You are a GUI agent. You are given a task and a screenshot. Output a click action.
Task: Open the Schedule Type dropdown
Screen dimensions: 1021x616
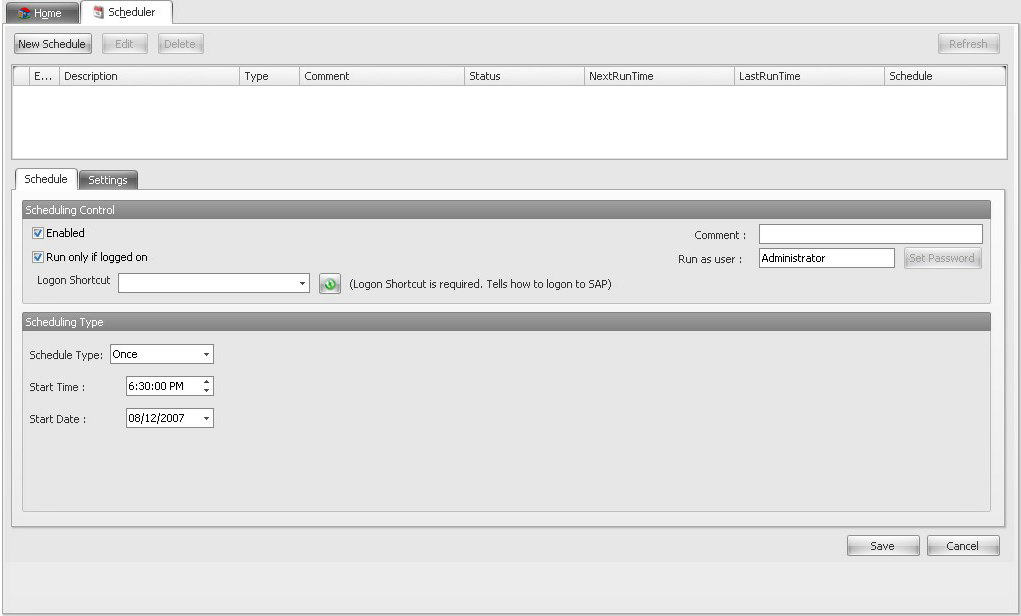coord(206,355)
